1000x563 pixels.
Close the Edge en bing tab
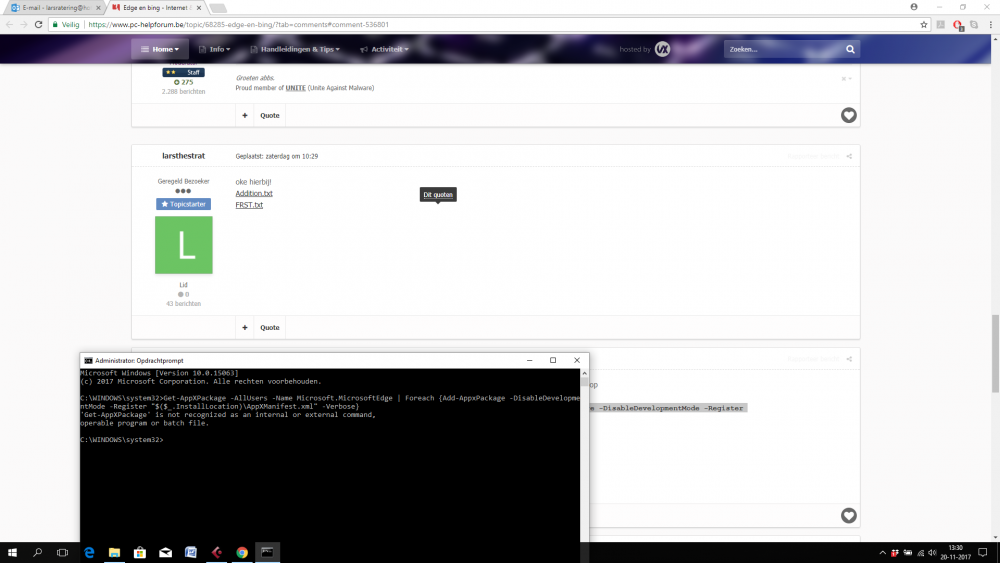[x=199, y=8]
